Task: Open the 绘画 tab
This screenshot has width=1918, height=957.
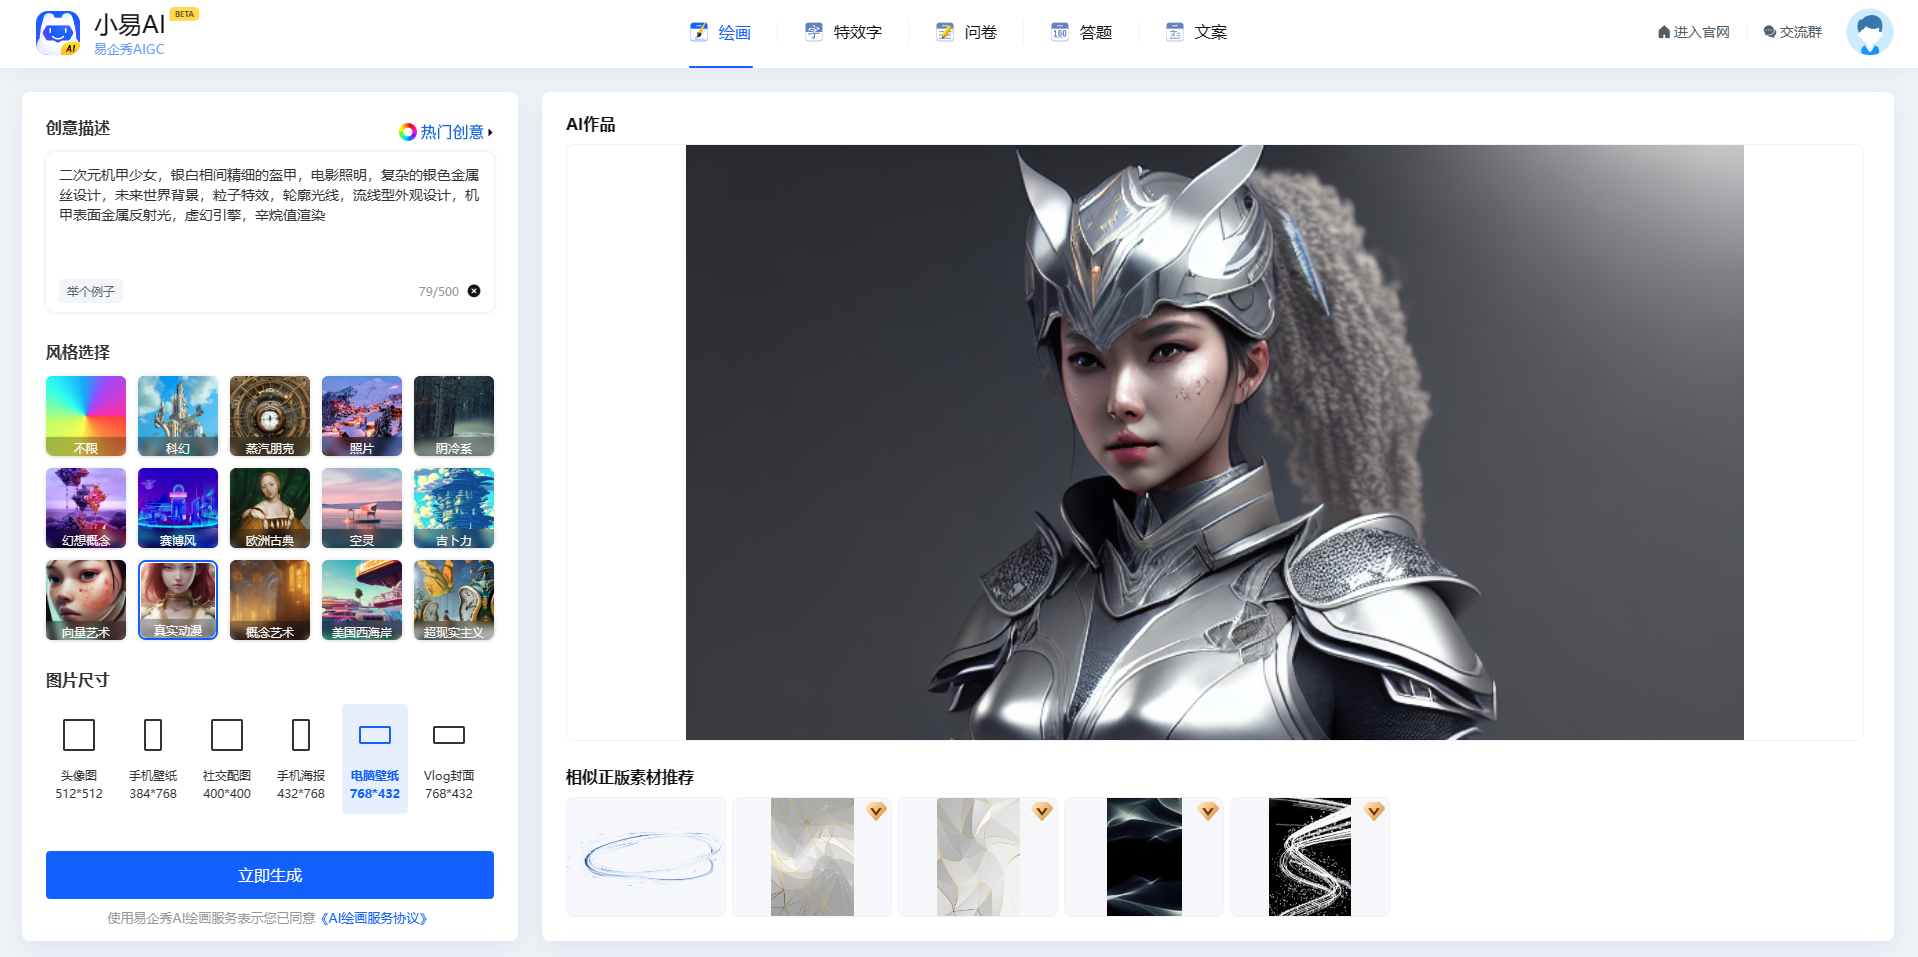Action: click(x=721, y=32)
